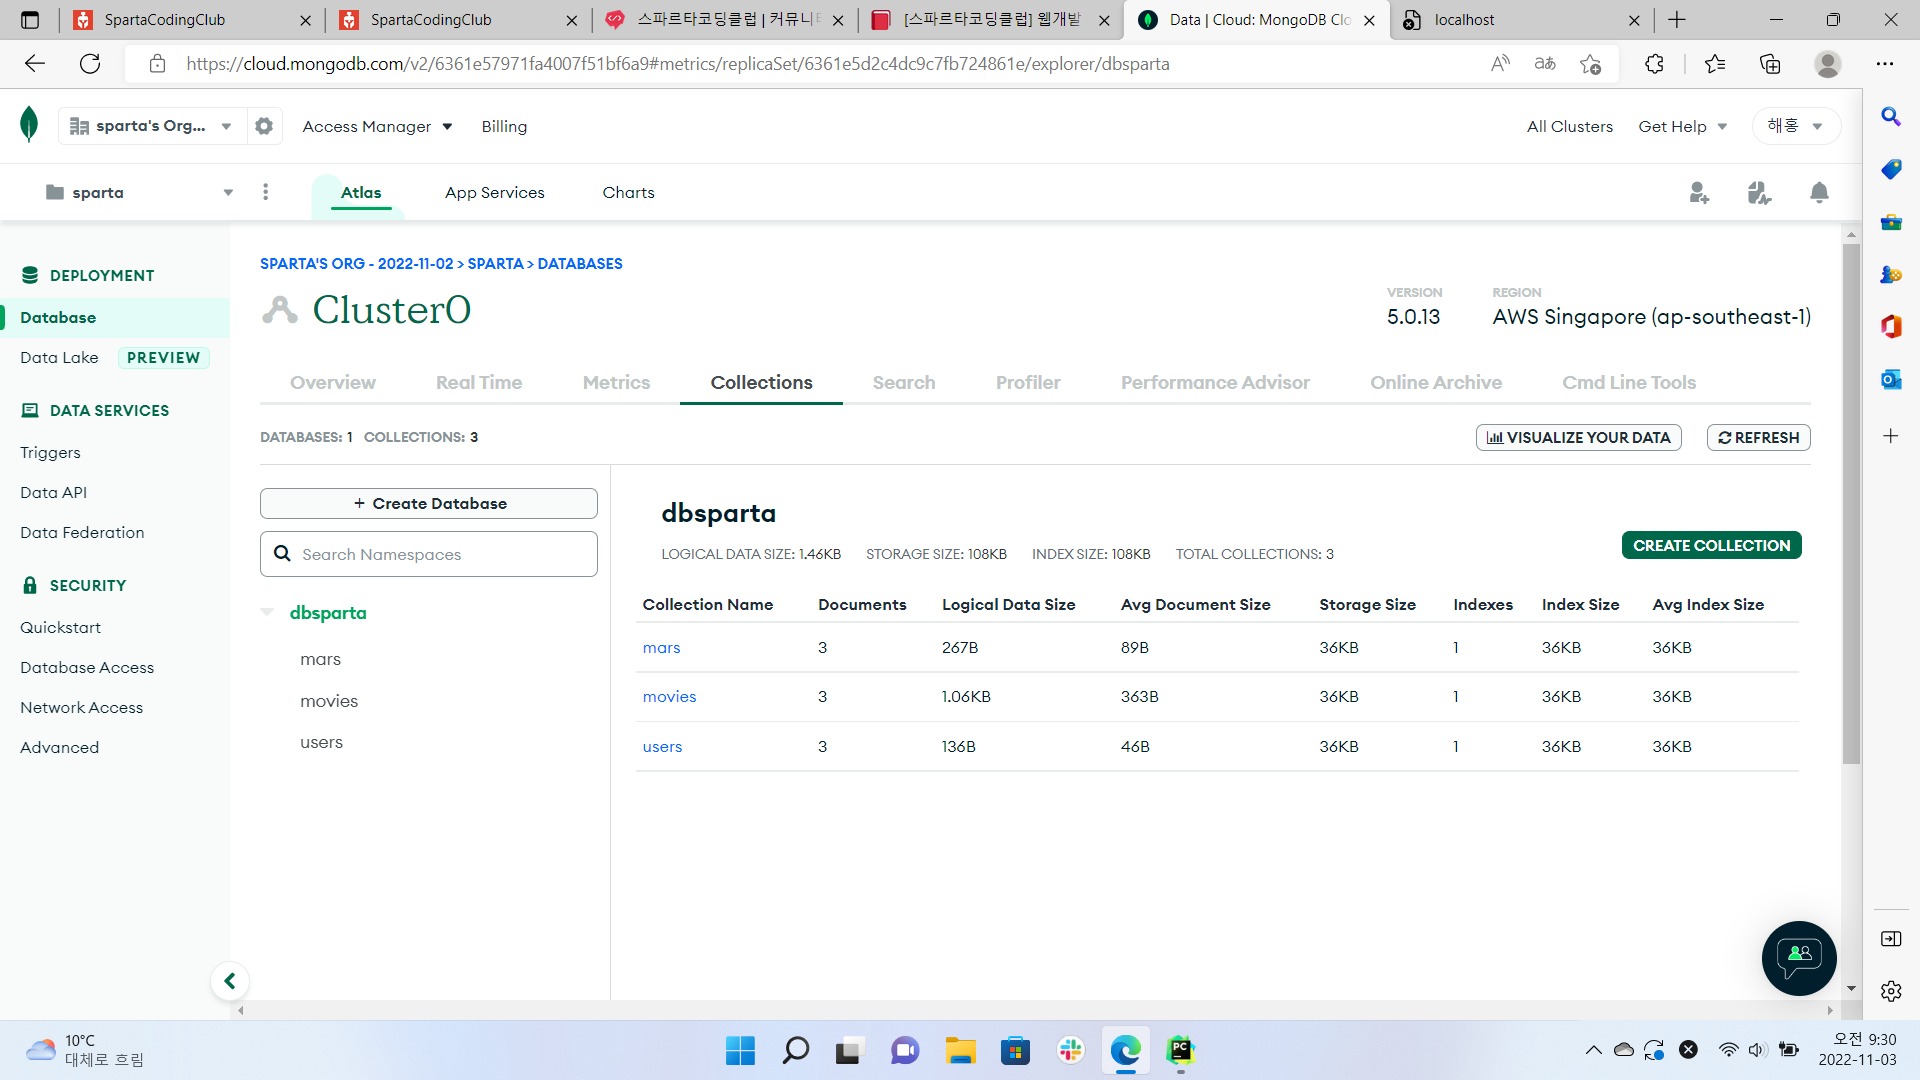Open Edge sidebar Outlook icon
The width and height of the screenshot is (1920, 1080).
(1891, 380)
